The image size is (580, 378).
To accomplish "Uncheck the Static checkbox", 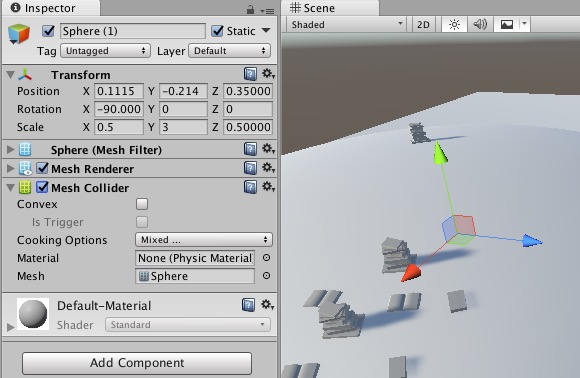I will point(218,31).
